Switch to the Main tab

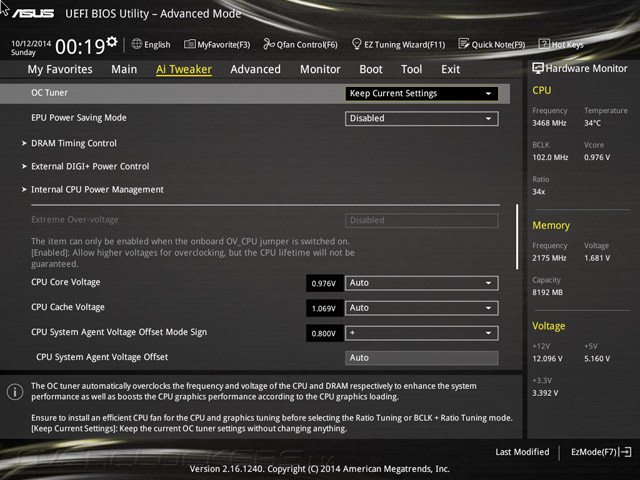[x=124, y=69]
